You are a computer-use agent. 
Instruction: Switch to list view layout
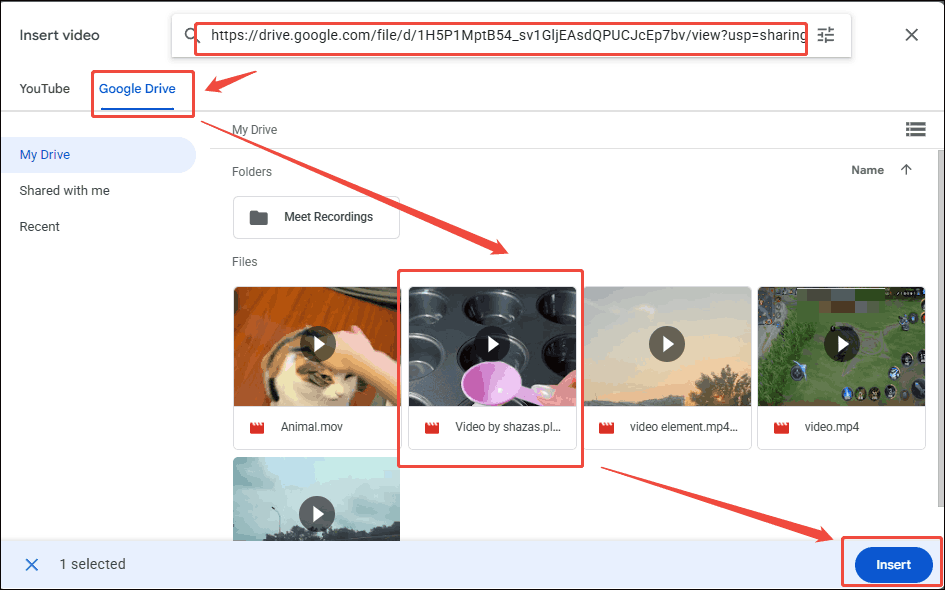pyautogui.click(x=915, y=129)
